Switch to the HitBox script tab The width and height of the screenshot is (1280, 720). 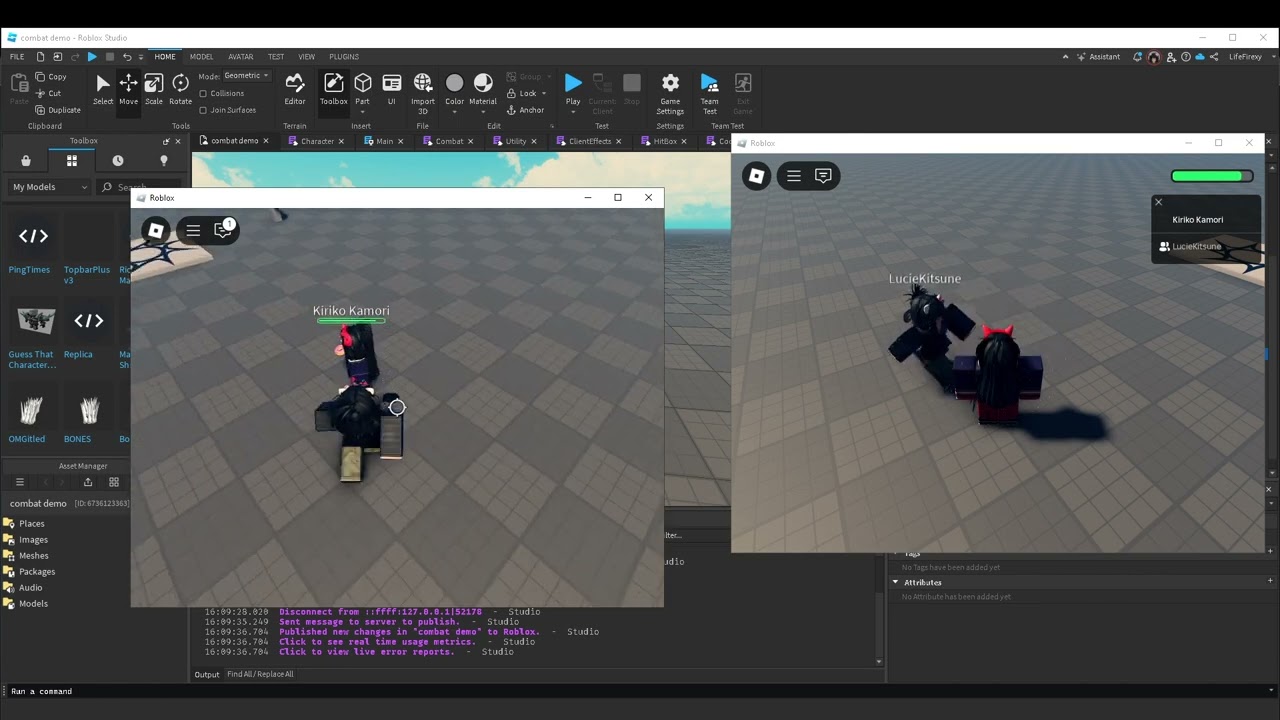click(664, 141)
